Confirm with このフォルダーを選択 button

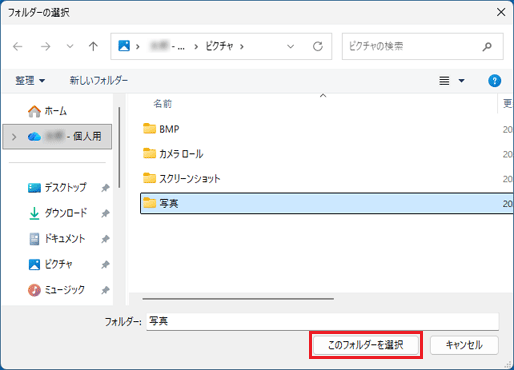[366, 345]
